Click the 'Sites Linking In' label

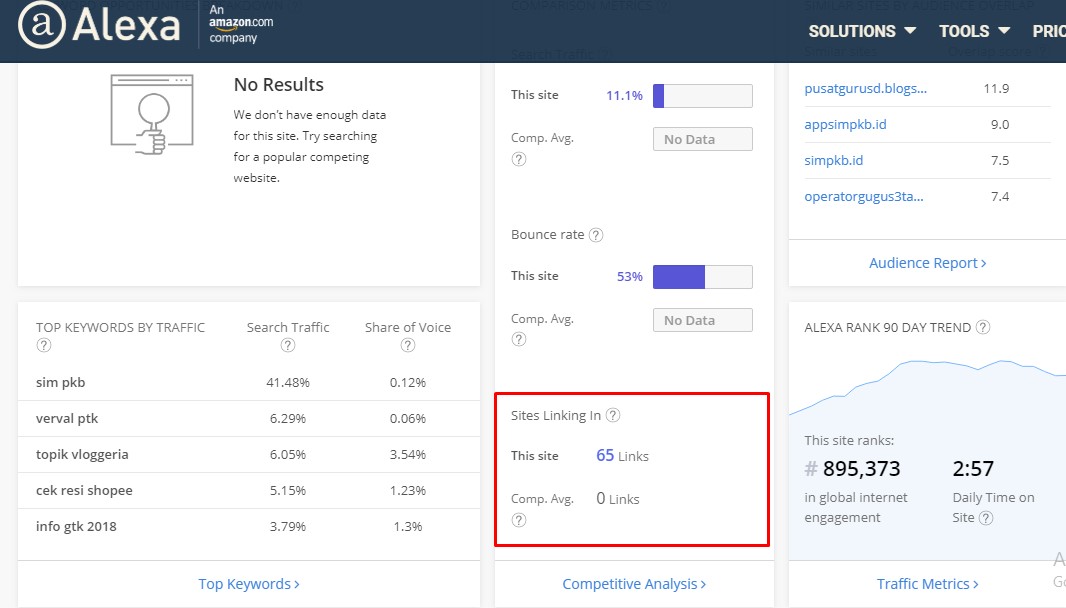tap(555, 416)
